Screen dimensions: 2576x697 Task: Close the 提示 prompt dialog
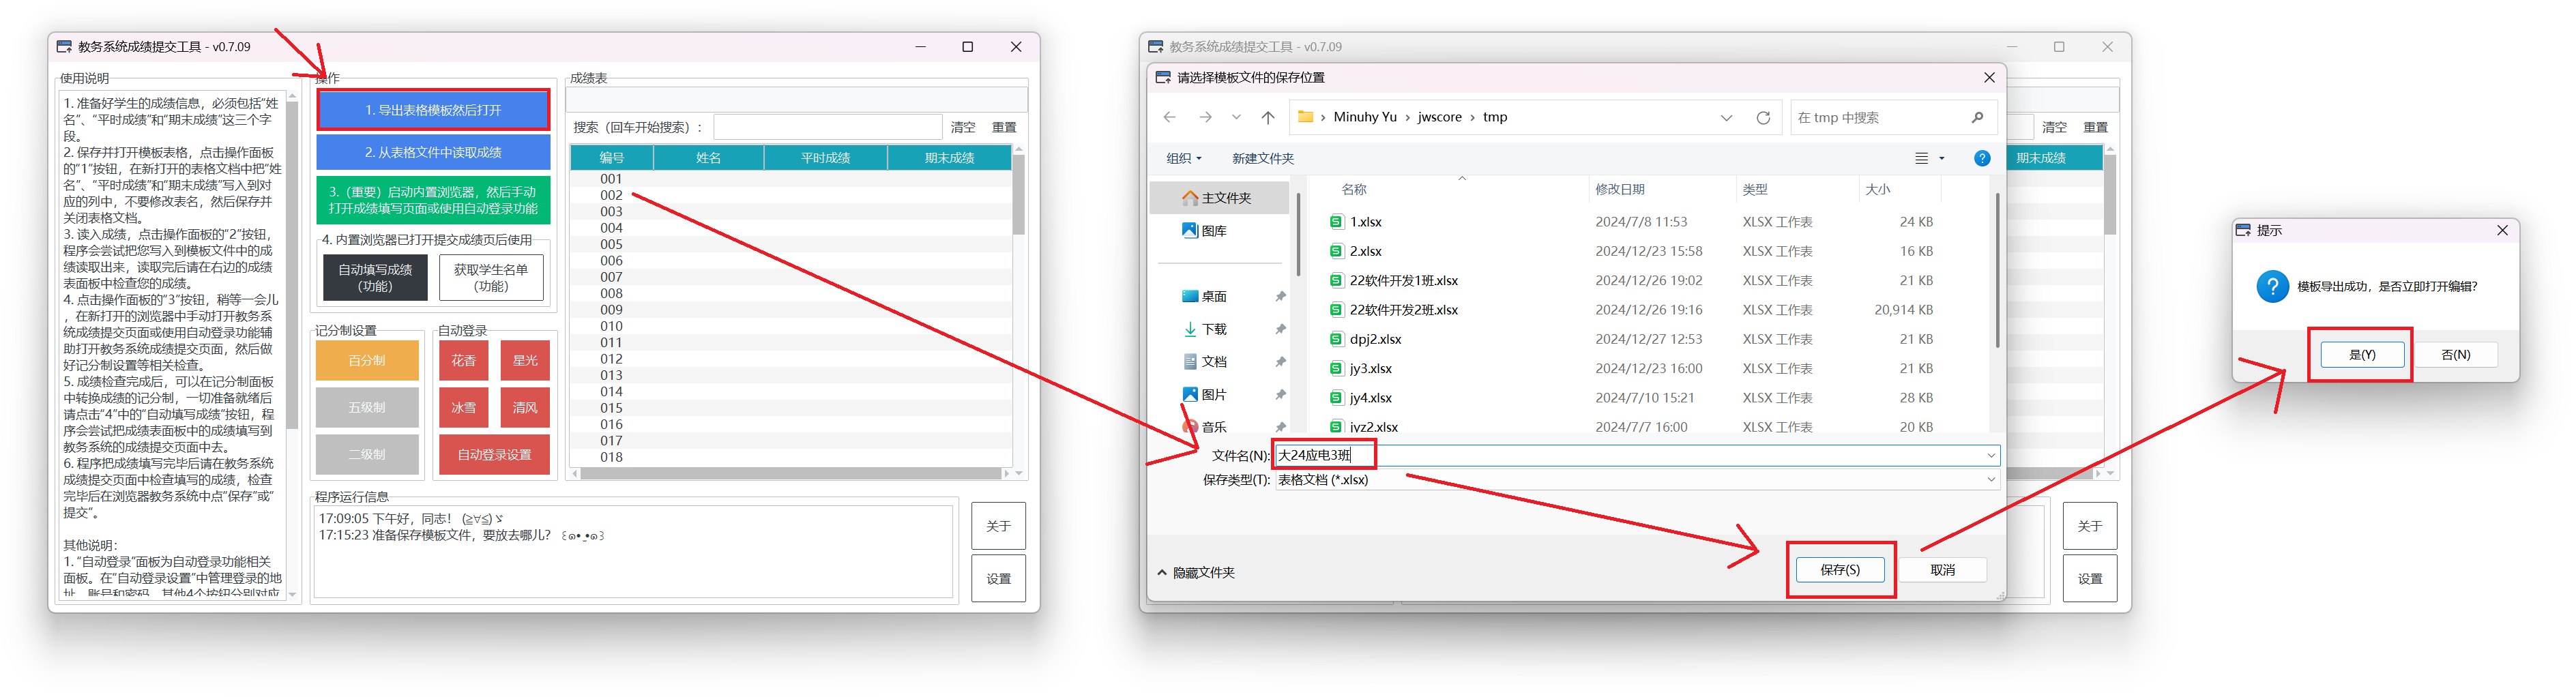pos(2502,231)
